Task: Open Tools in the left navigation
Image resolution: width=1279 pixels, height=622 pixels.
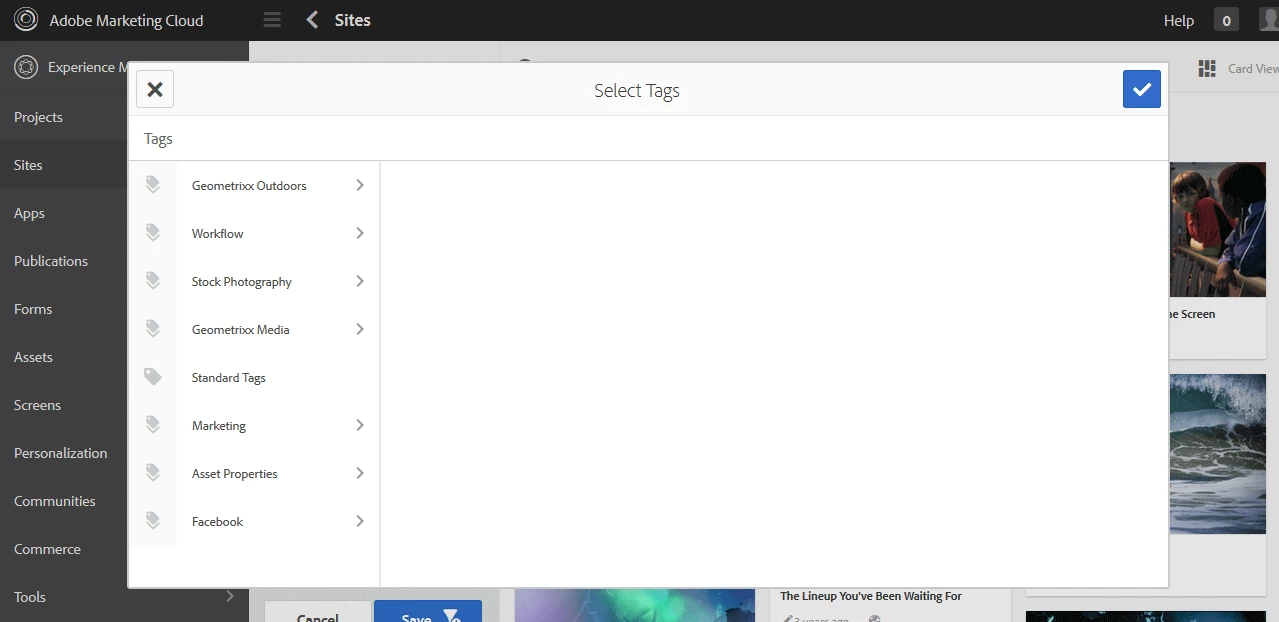Action: 30,597
